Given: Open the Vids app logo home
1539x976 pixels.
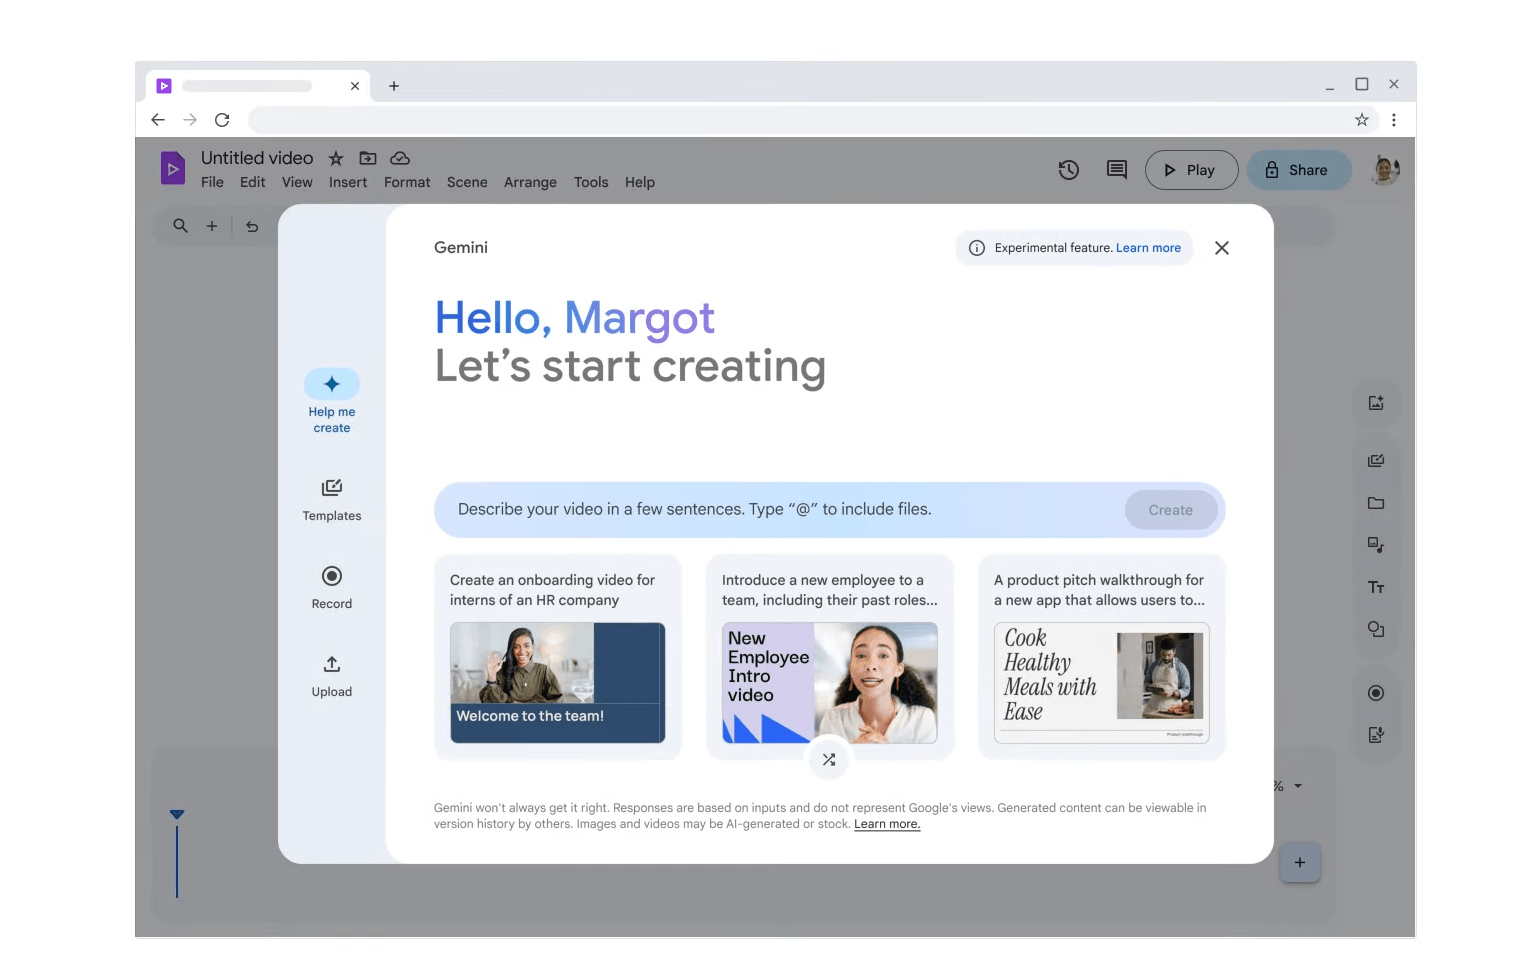Looking at the screenshot, I should (x=173, y=168).
